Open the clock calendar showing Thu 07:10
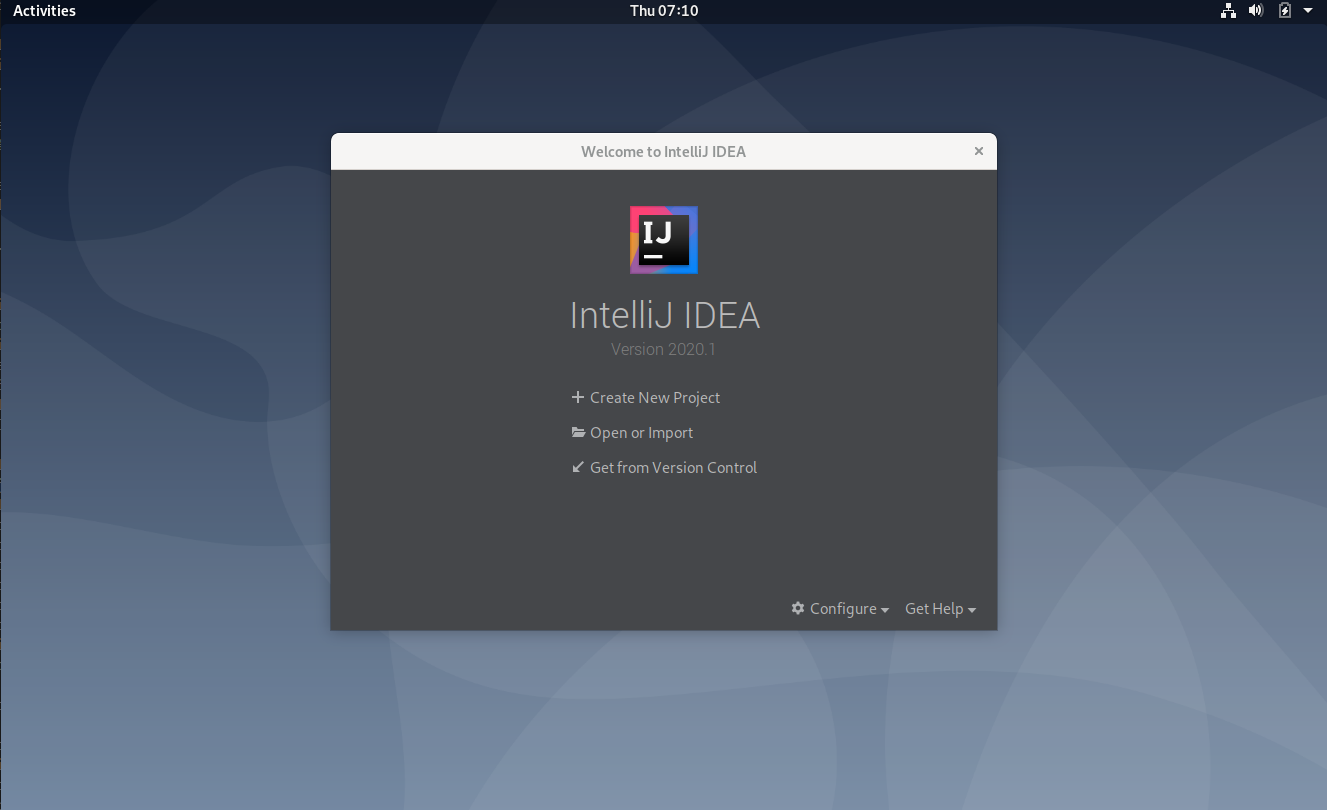The height and width of the screenshot is (810, 1327). tap(664, 11)
